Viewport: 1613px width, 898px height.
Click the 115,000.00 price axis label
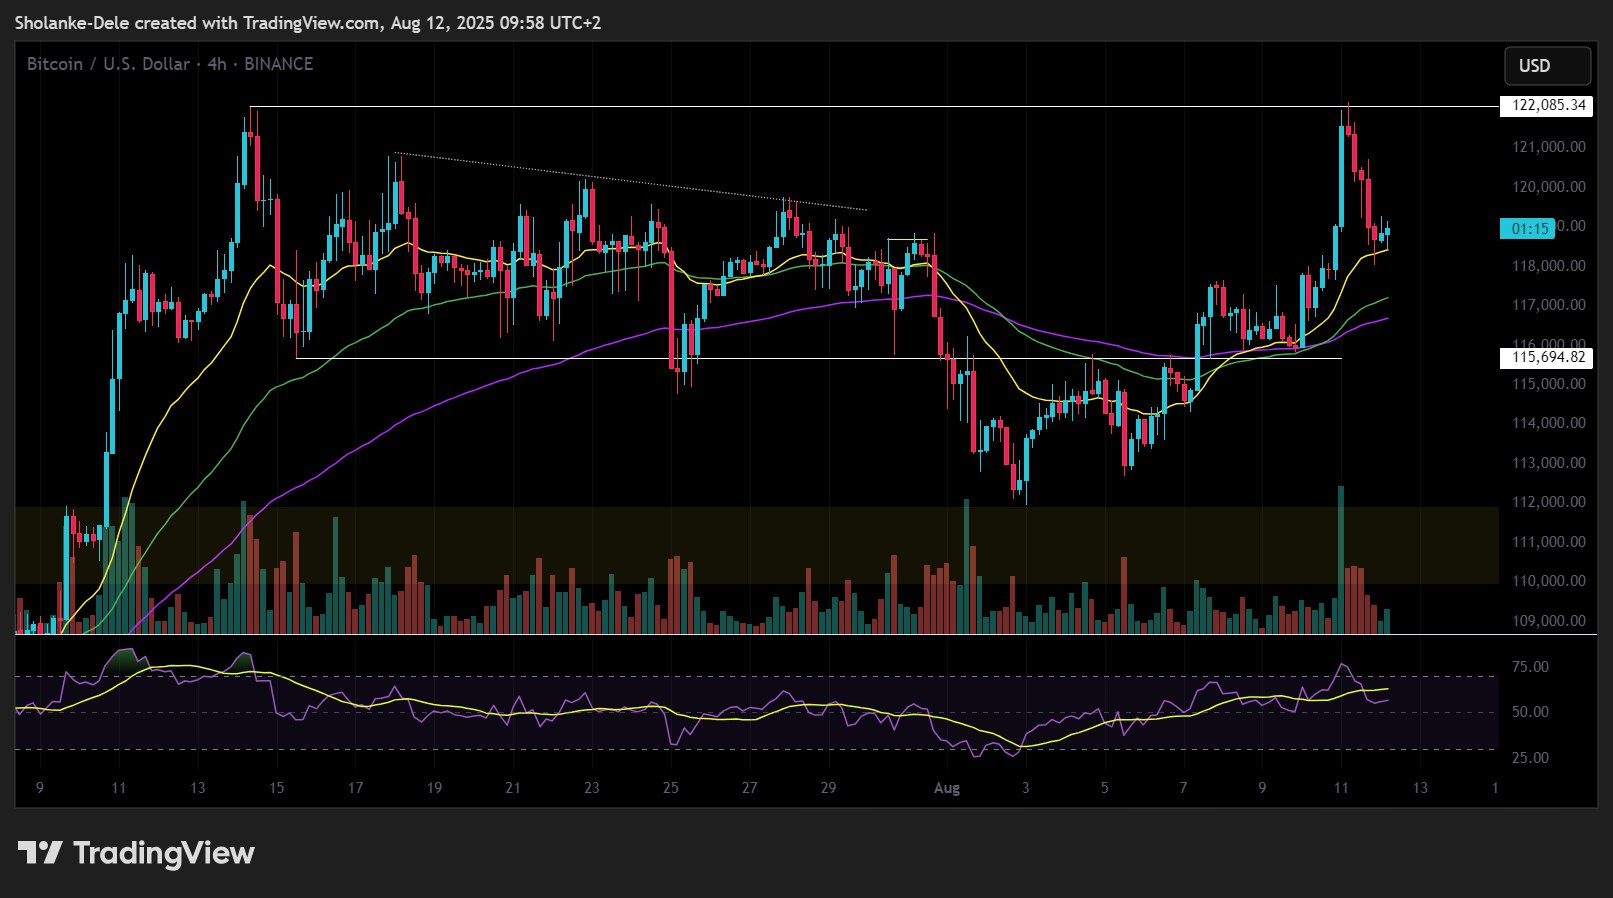(x=1549, y=384)
